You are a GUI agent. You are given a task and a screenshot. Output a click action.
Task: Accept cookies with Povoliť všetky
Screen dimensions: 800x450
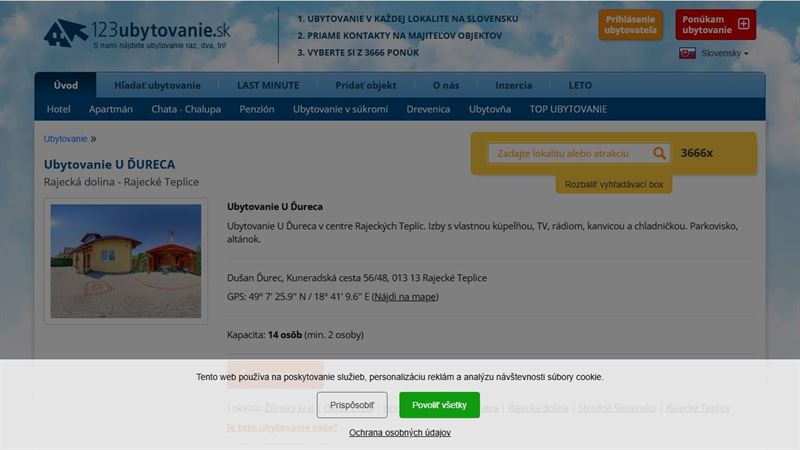(439, 405)
